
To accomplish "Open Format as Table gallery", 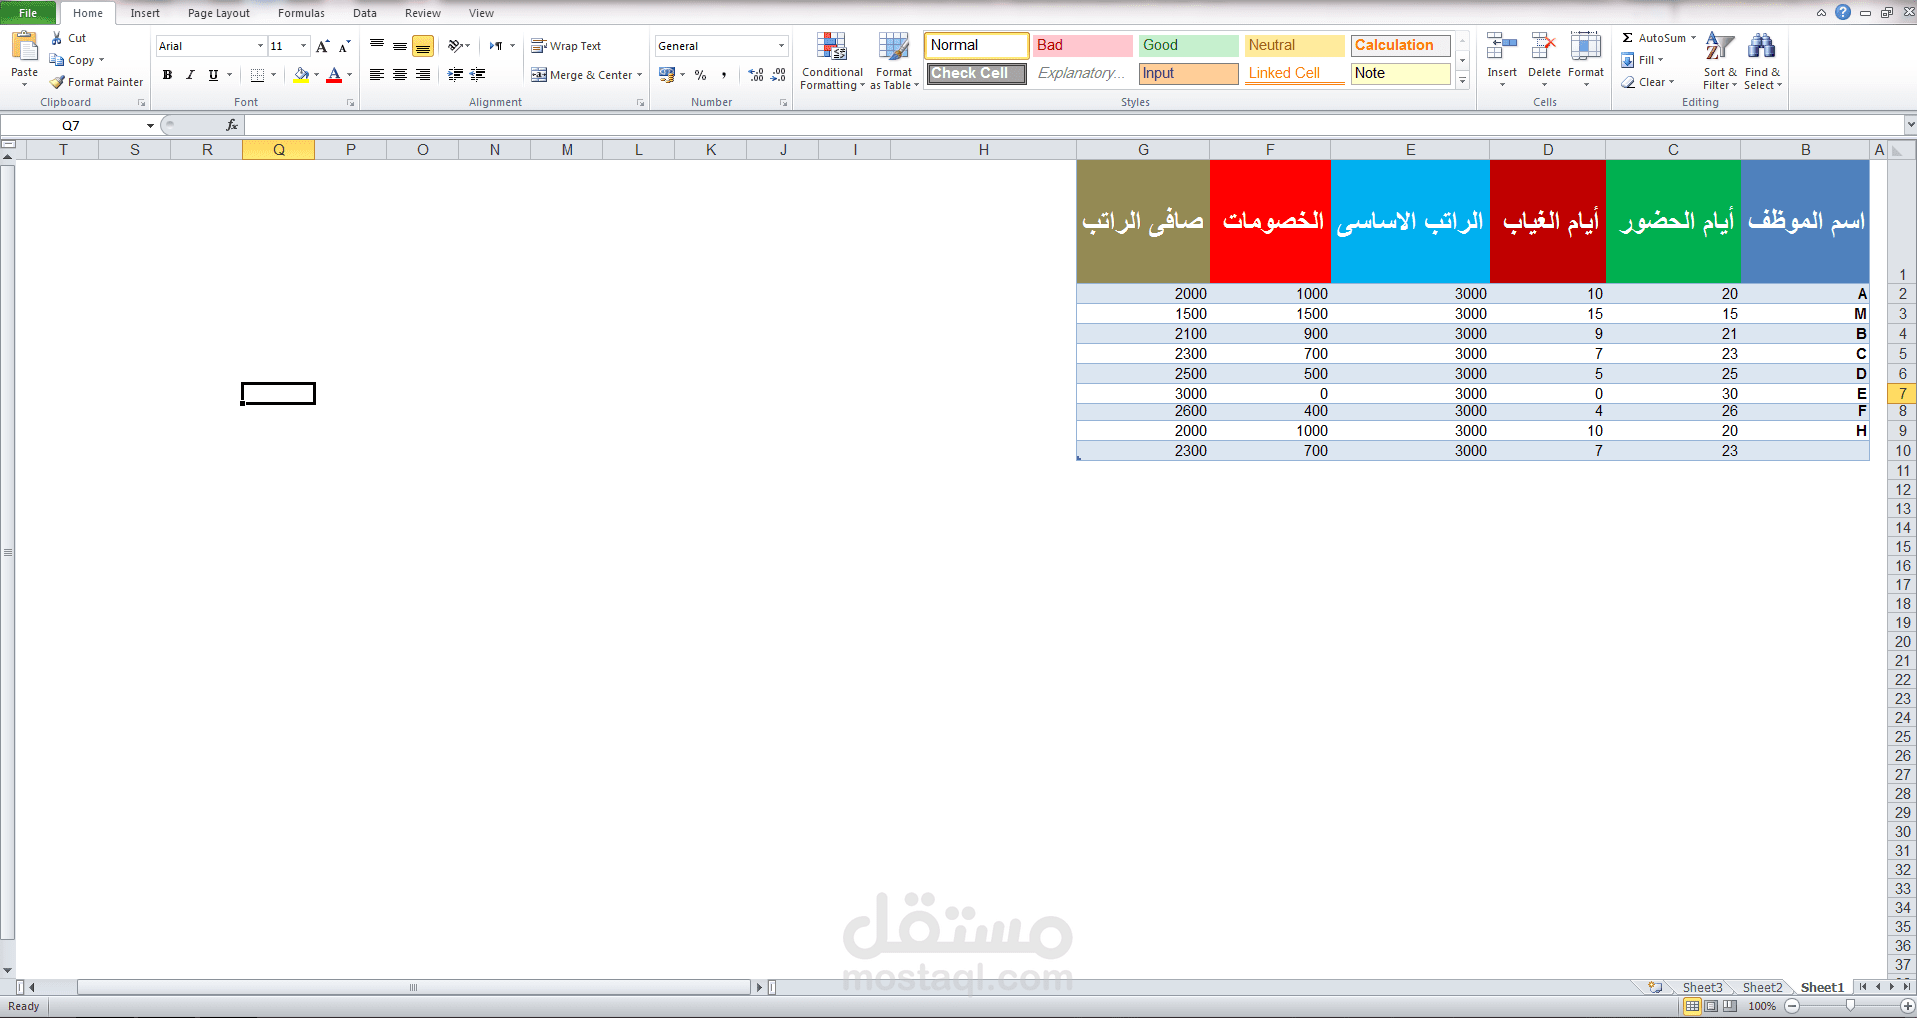I will pos(894,61).
